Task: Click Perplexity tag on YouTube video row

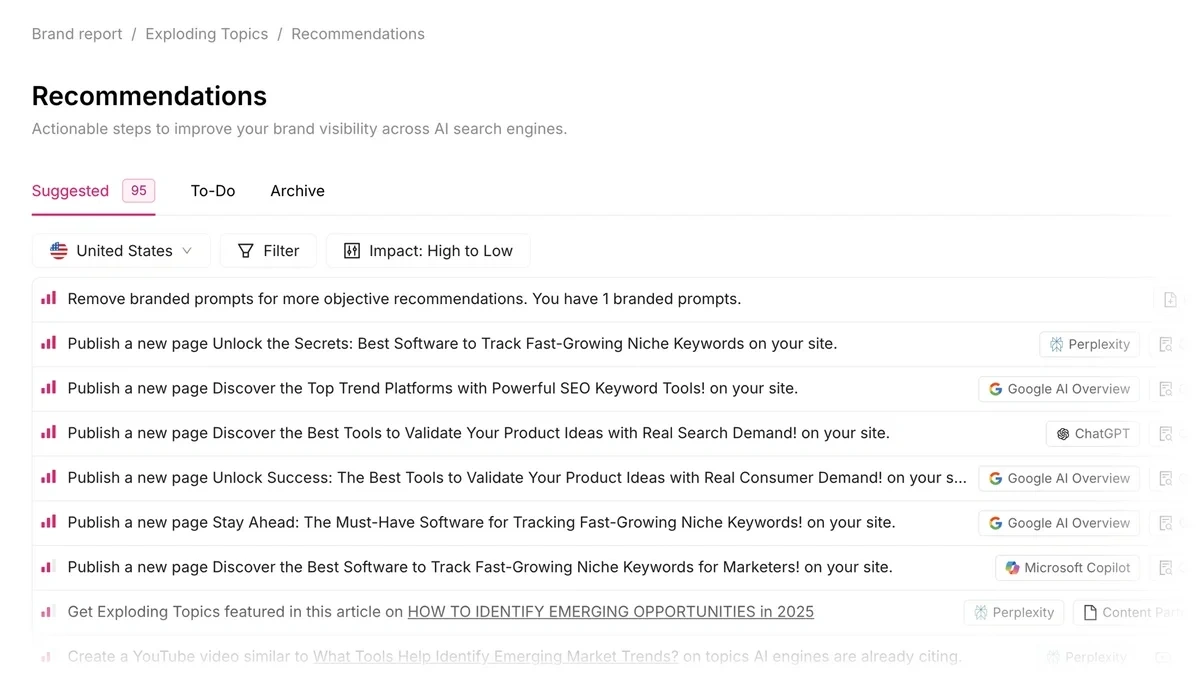Action: (x=1087, y=657)
